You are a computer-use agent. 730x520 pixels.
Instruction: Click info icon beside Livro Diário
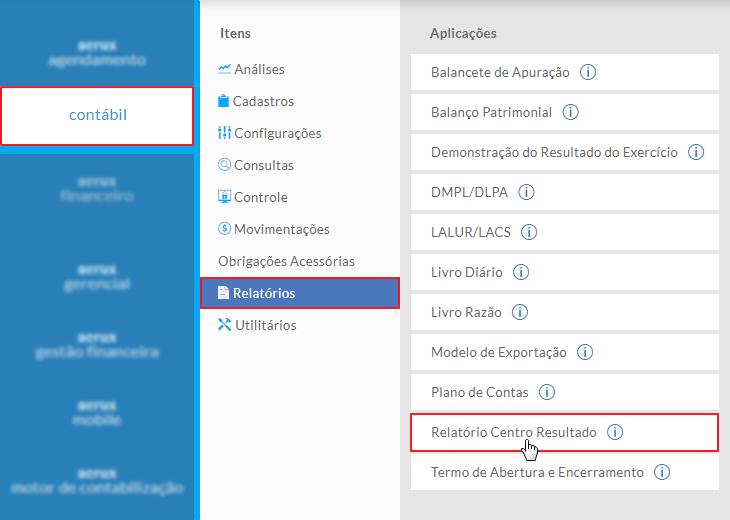[521, 272]
